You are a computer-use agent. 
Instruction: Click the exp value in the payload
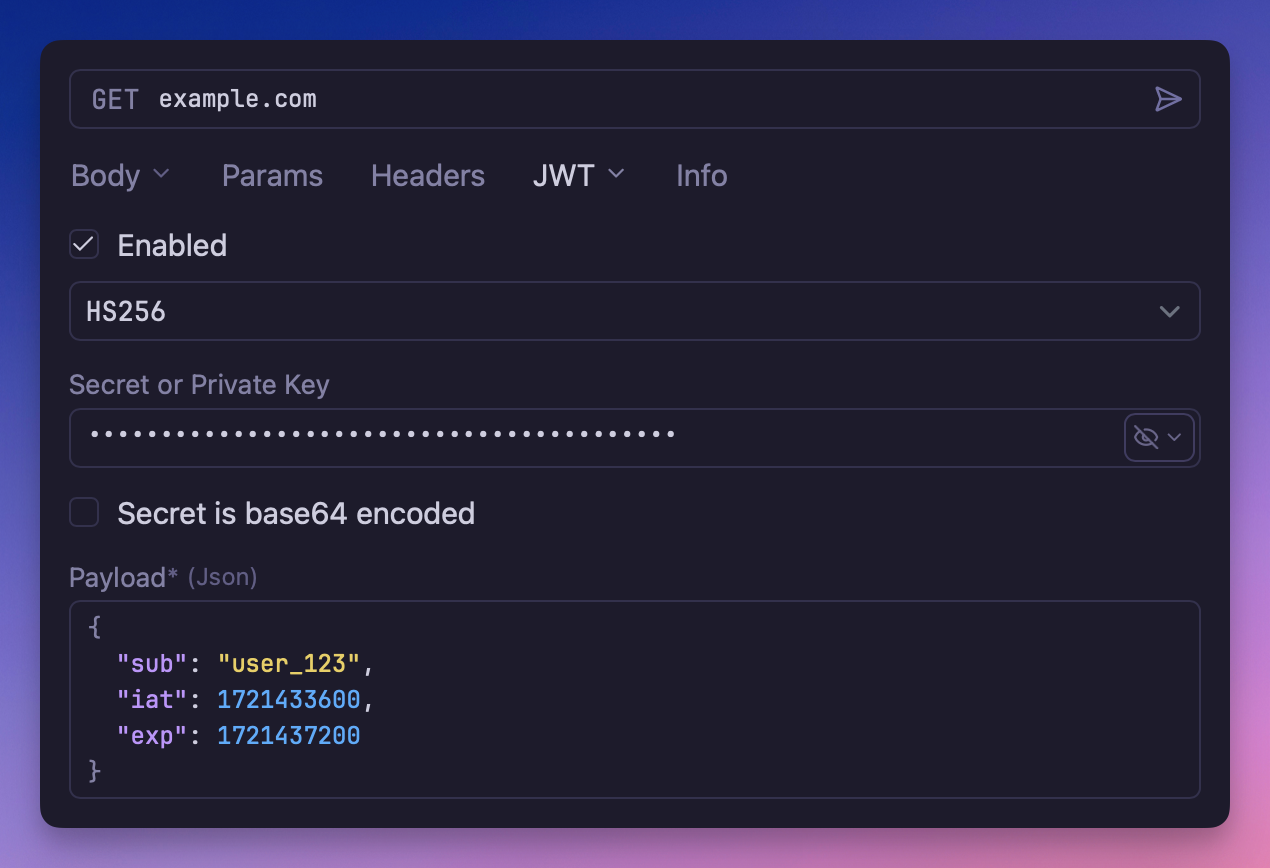289,735
